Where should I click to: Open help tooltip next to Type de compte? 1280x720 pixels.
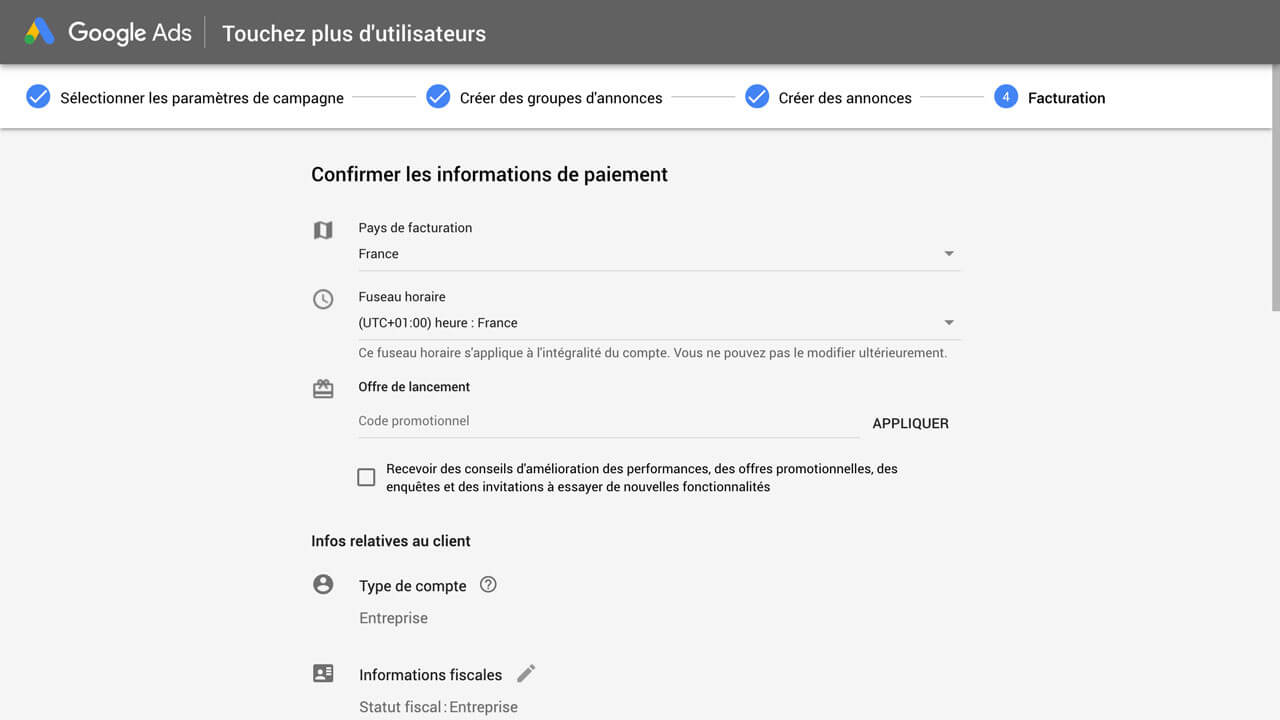tap(488, 585)
